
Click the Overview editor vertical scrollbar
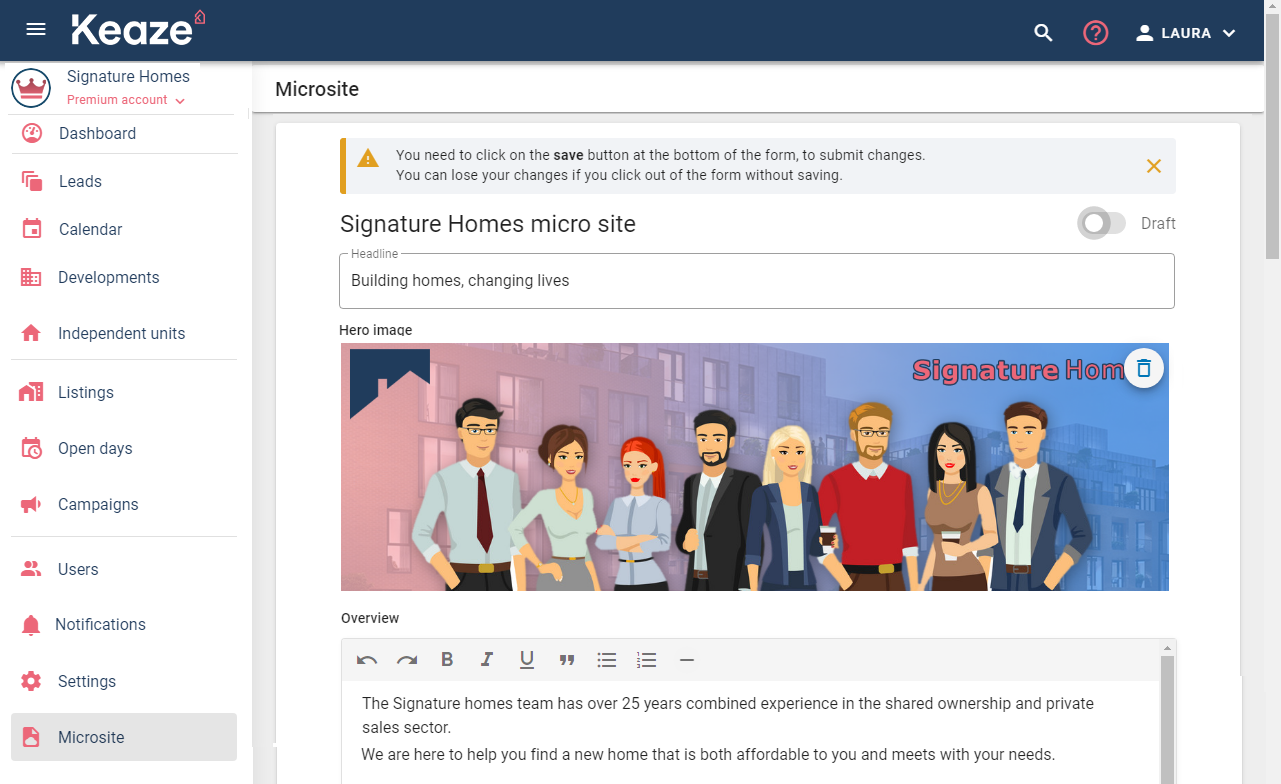click(1167, 720)
